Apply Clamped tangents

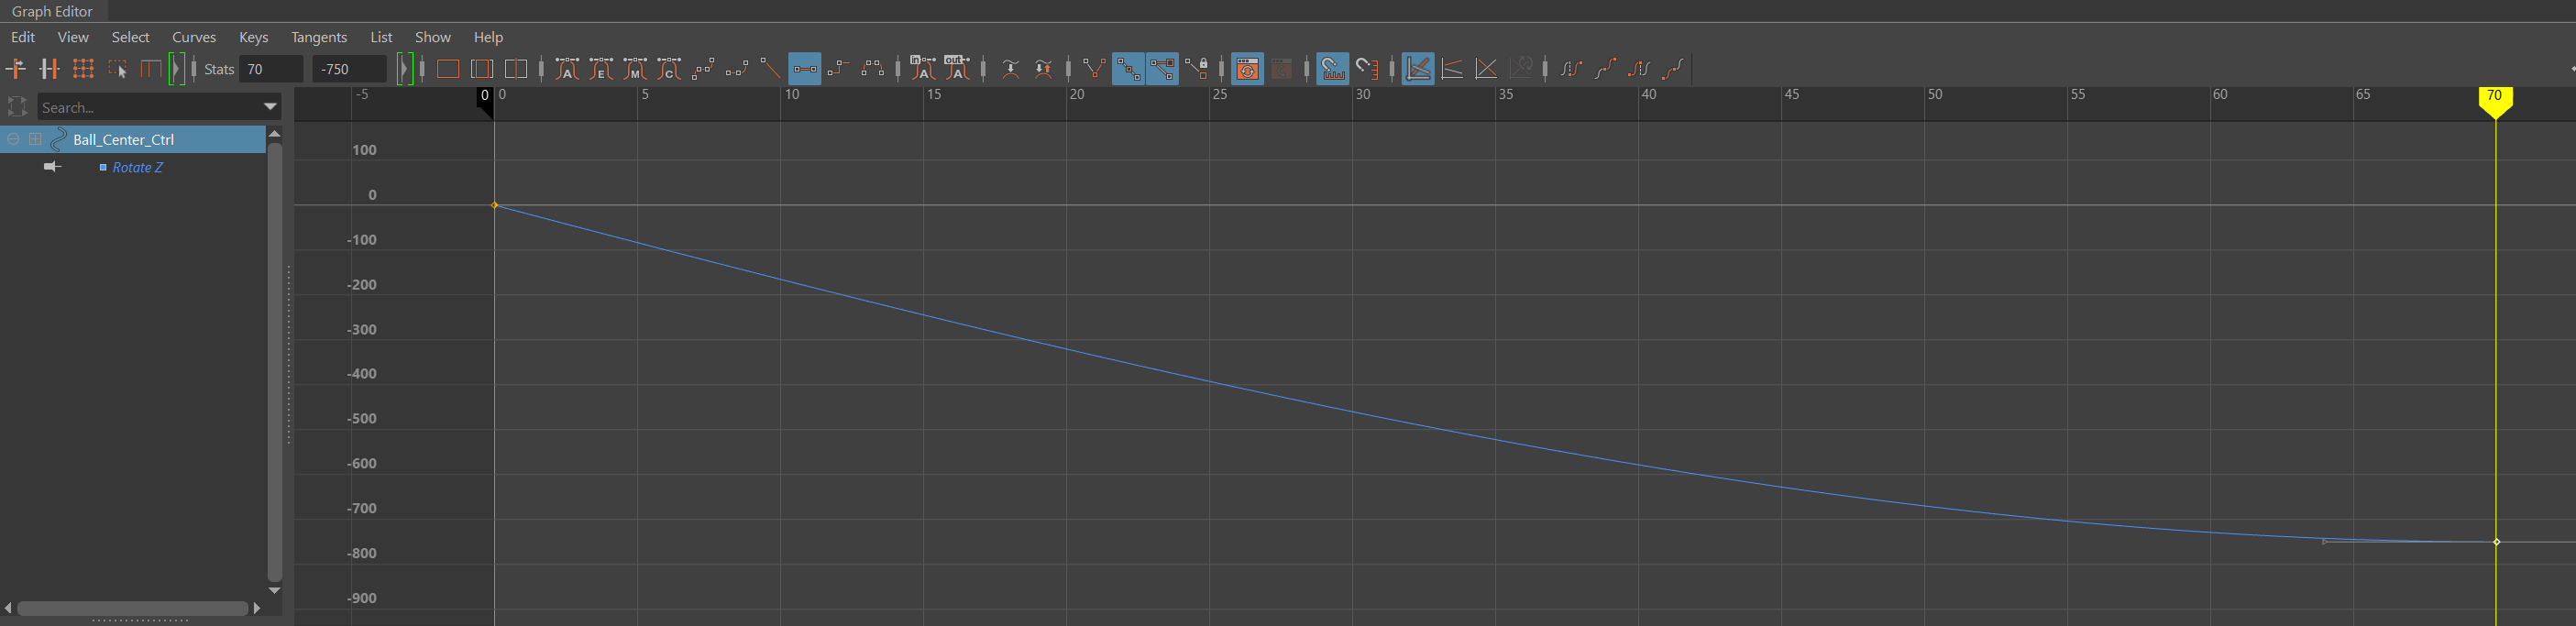(x=737, y=69)
